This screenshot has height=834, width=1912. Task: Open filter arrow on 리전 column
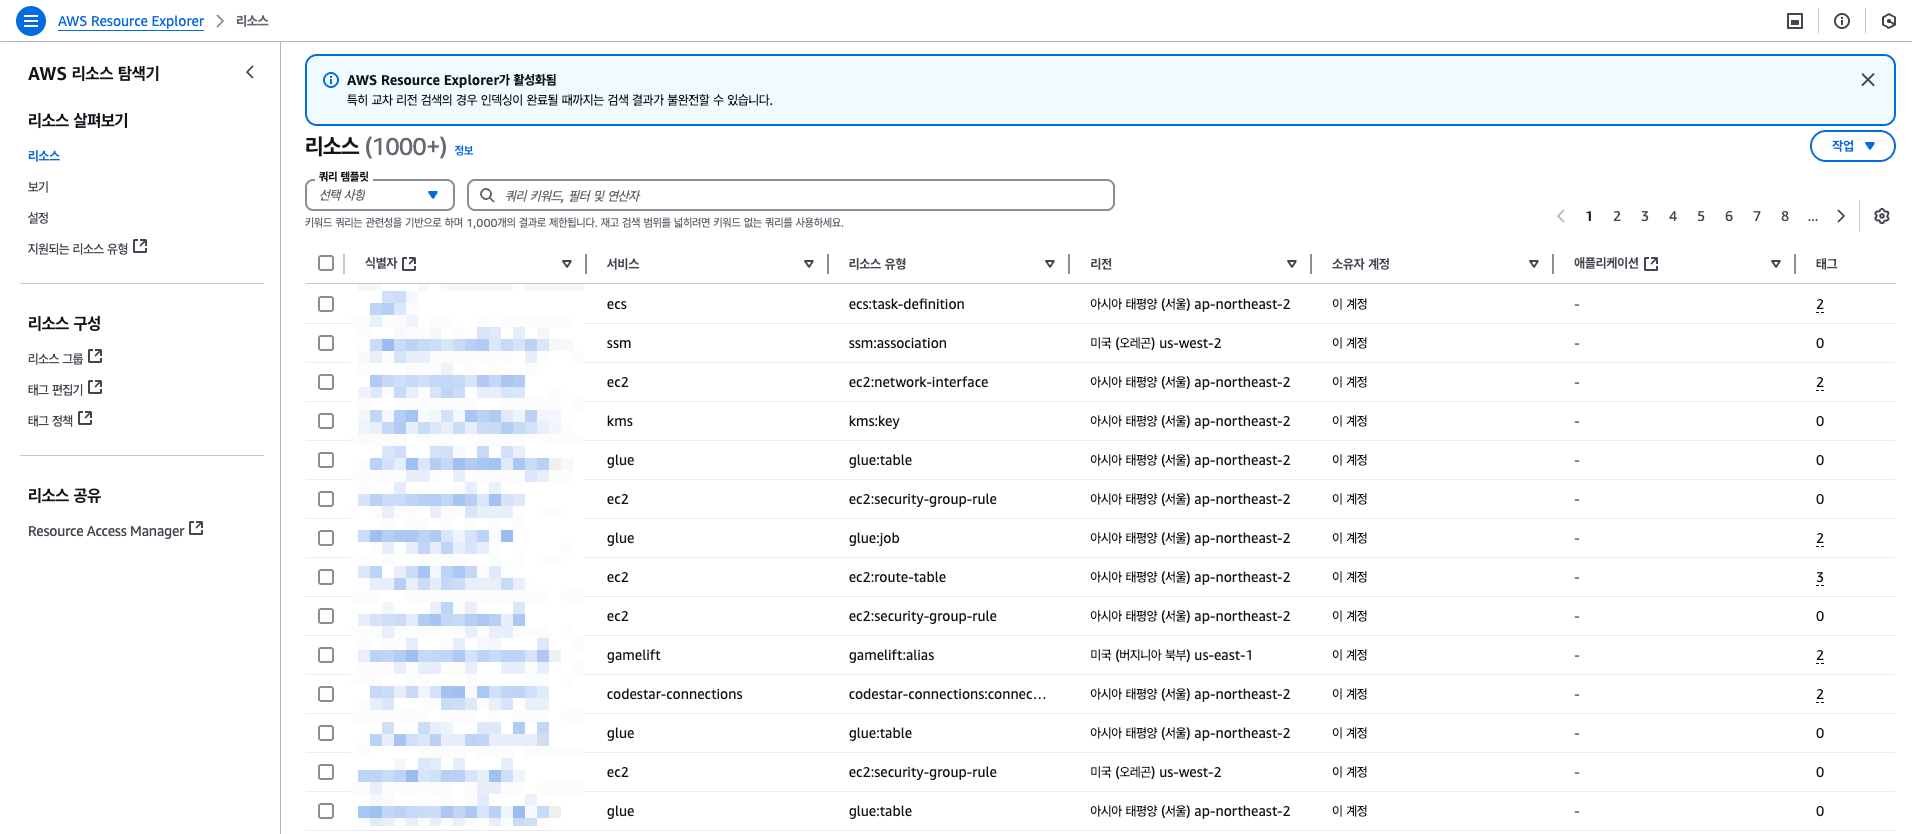(1292, 264)
